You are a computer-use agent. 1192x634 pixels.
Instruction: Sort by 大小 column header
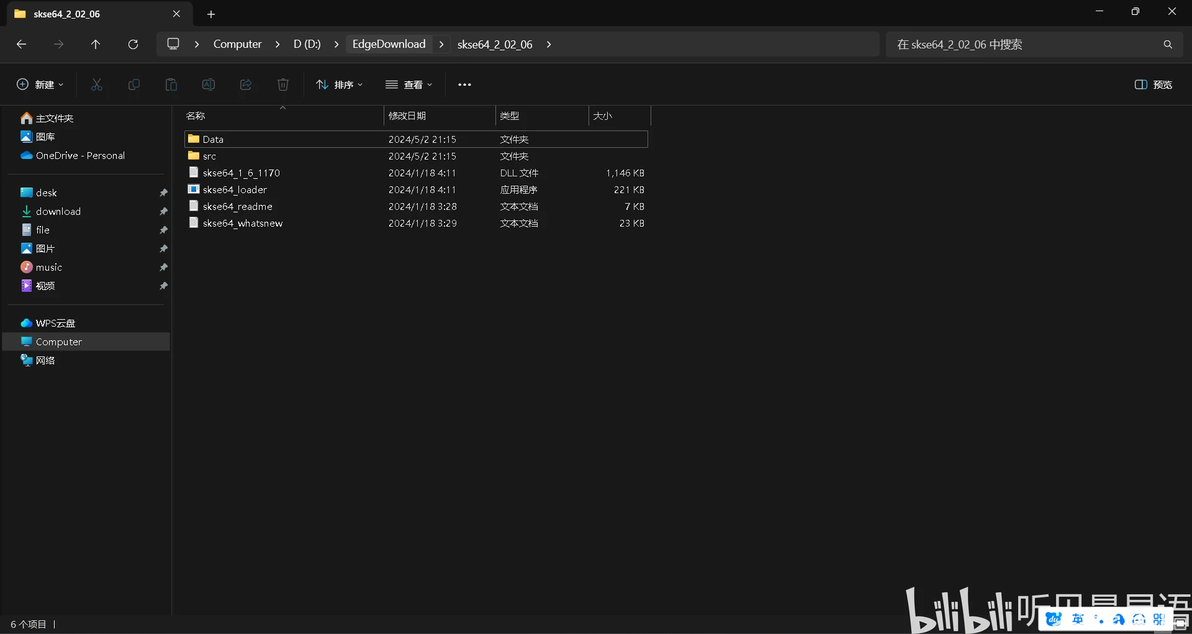620,116
